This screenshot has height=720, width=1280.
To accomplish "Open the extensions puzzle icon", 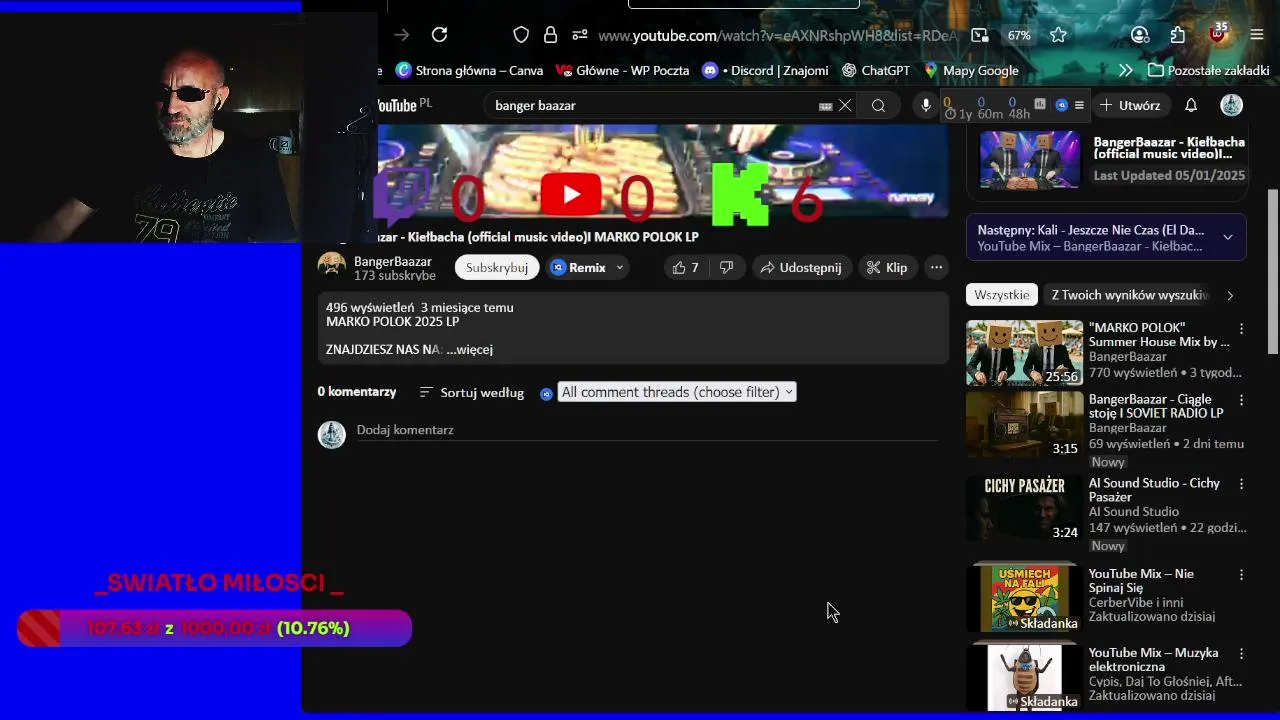I will pyautogui.click(x=1178, y=35).
